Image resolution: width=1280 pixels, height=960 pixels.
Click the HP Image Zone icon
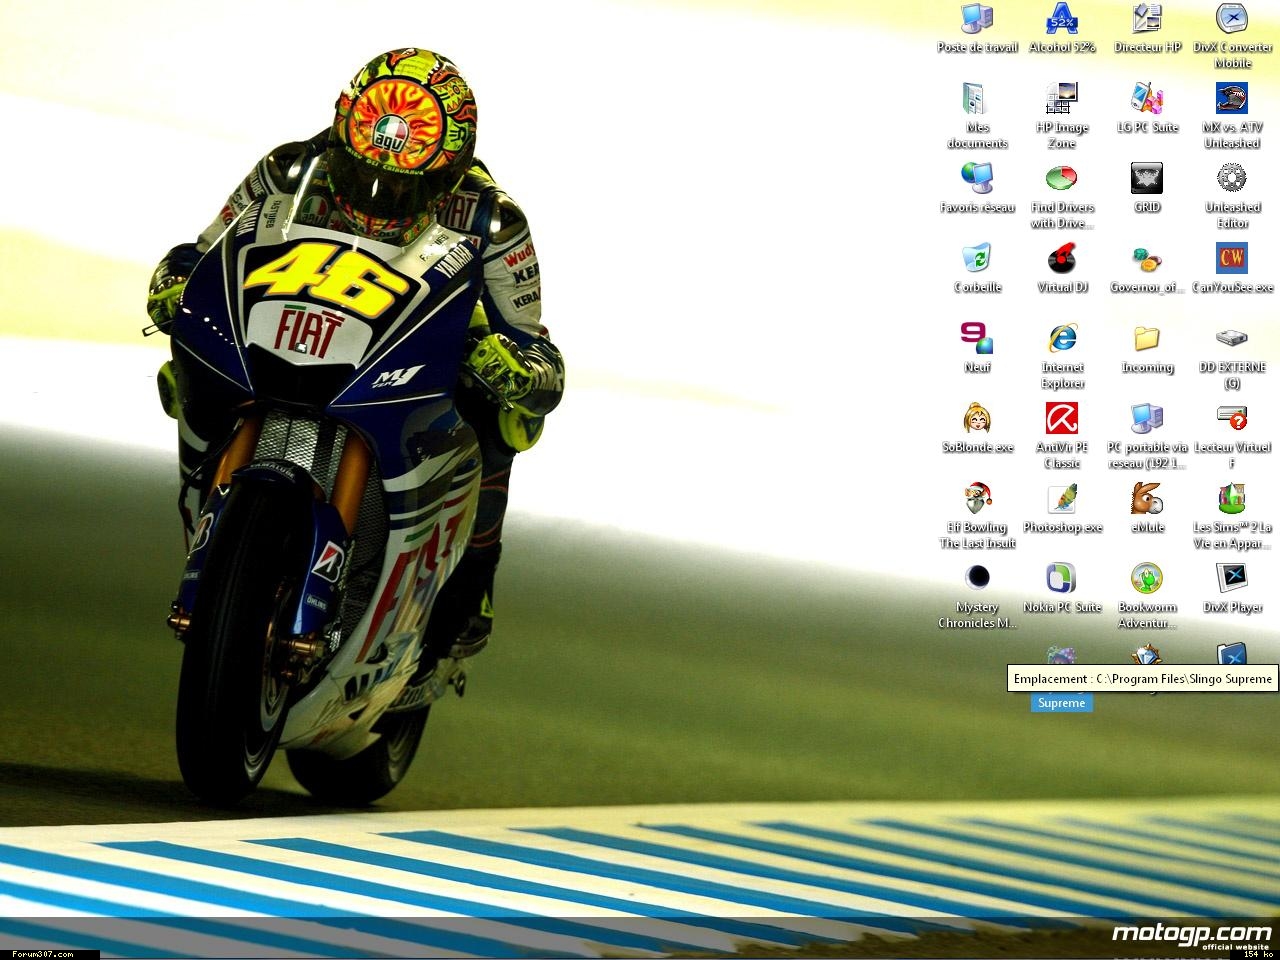(x=1062, y=99)
